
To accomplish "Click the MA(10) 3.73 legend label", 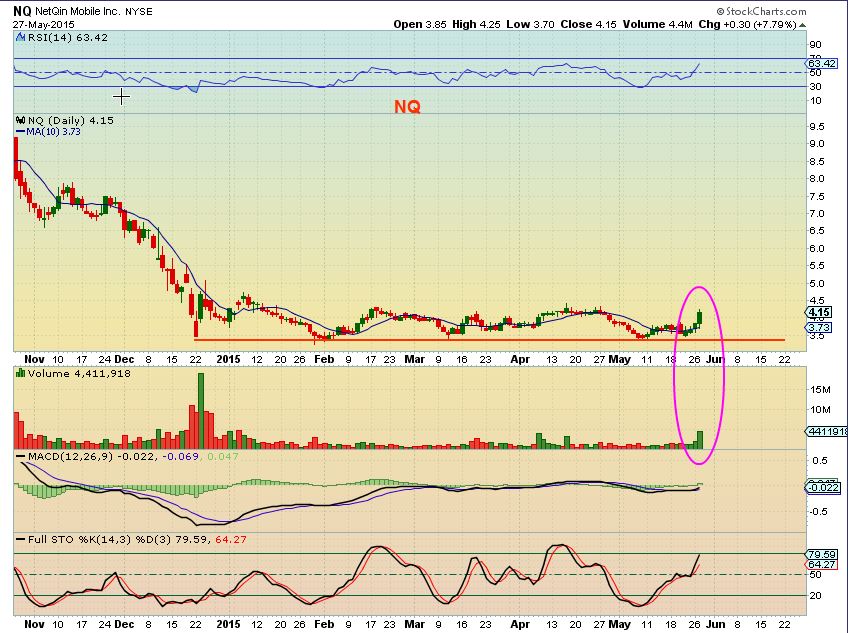I will [x=54, y=131].
